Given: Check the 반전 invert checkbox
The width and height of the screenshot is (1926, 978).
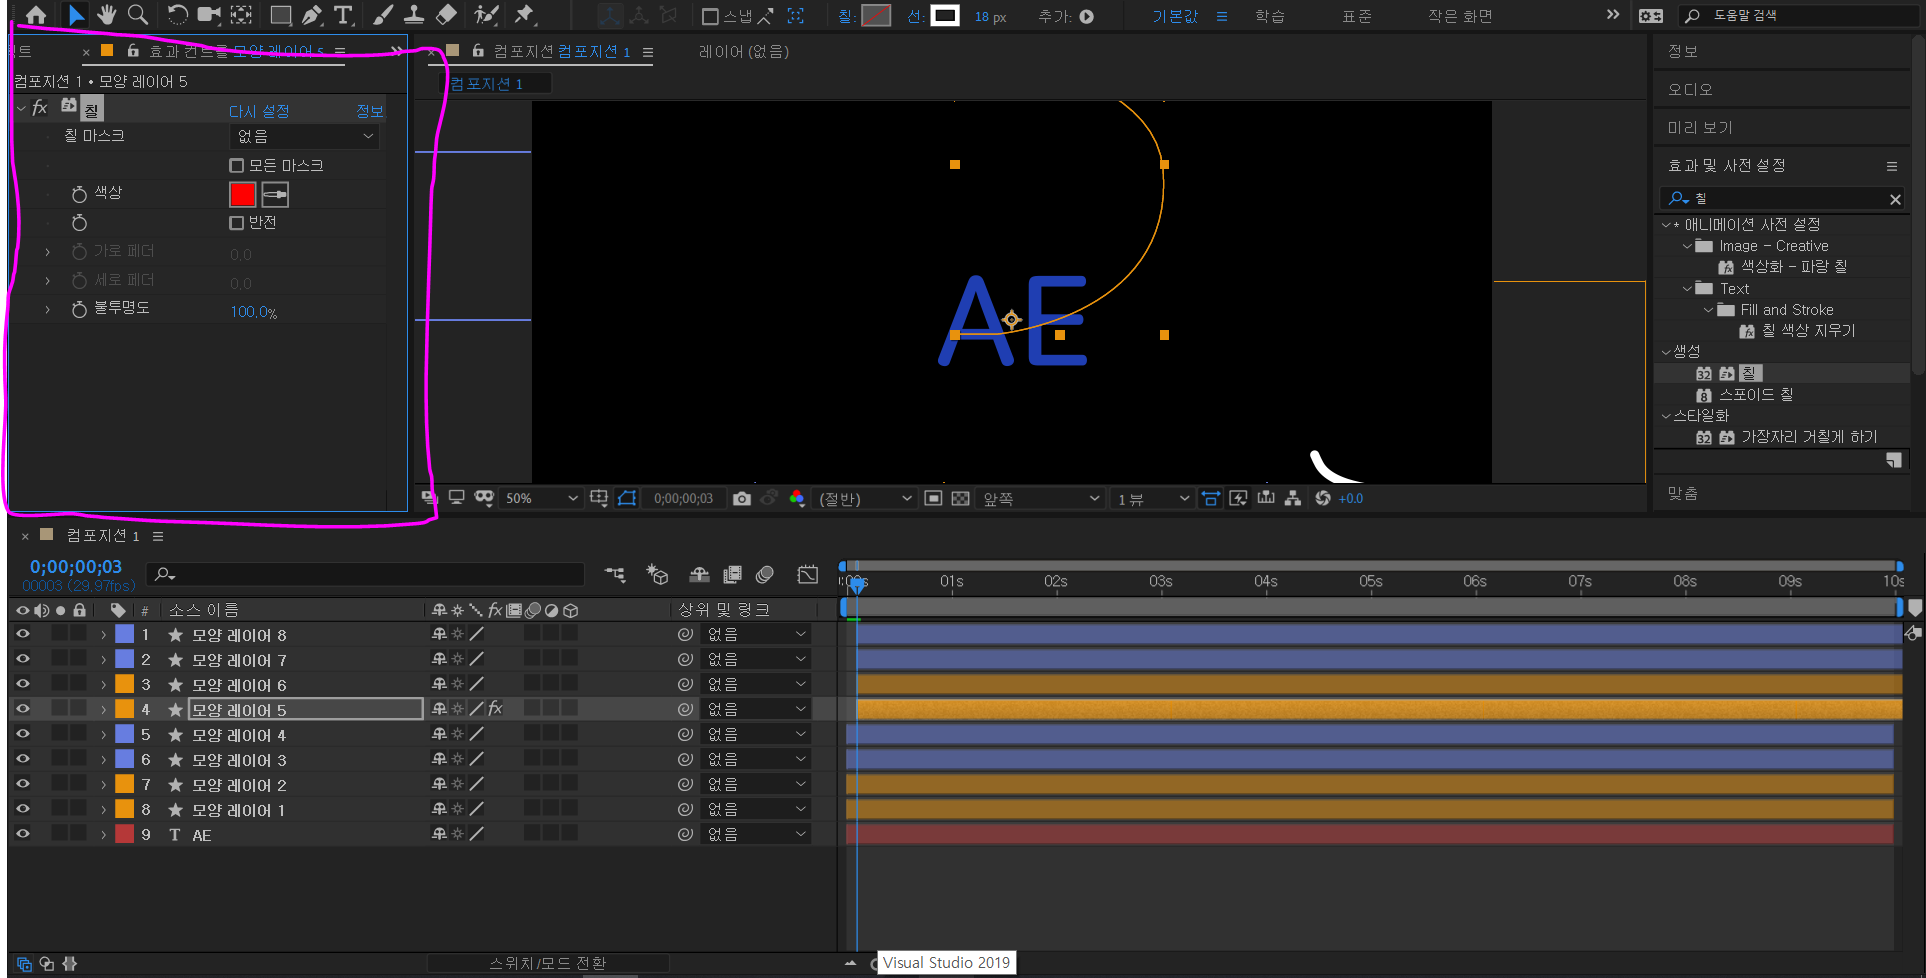Looking at the screenshot, I should coord(237,223).
